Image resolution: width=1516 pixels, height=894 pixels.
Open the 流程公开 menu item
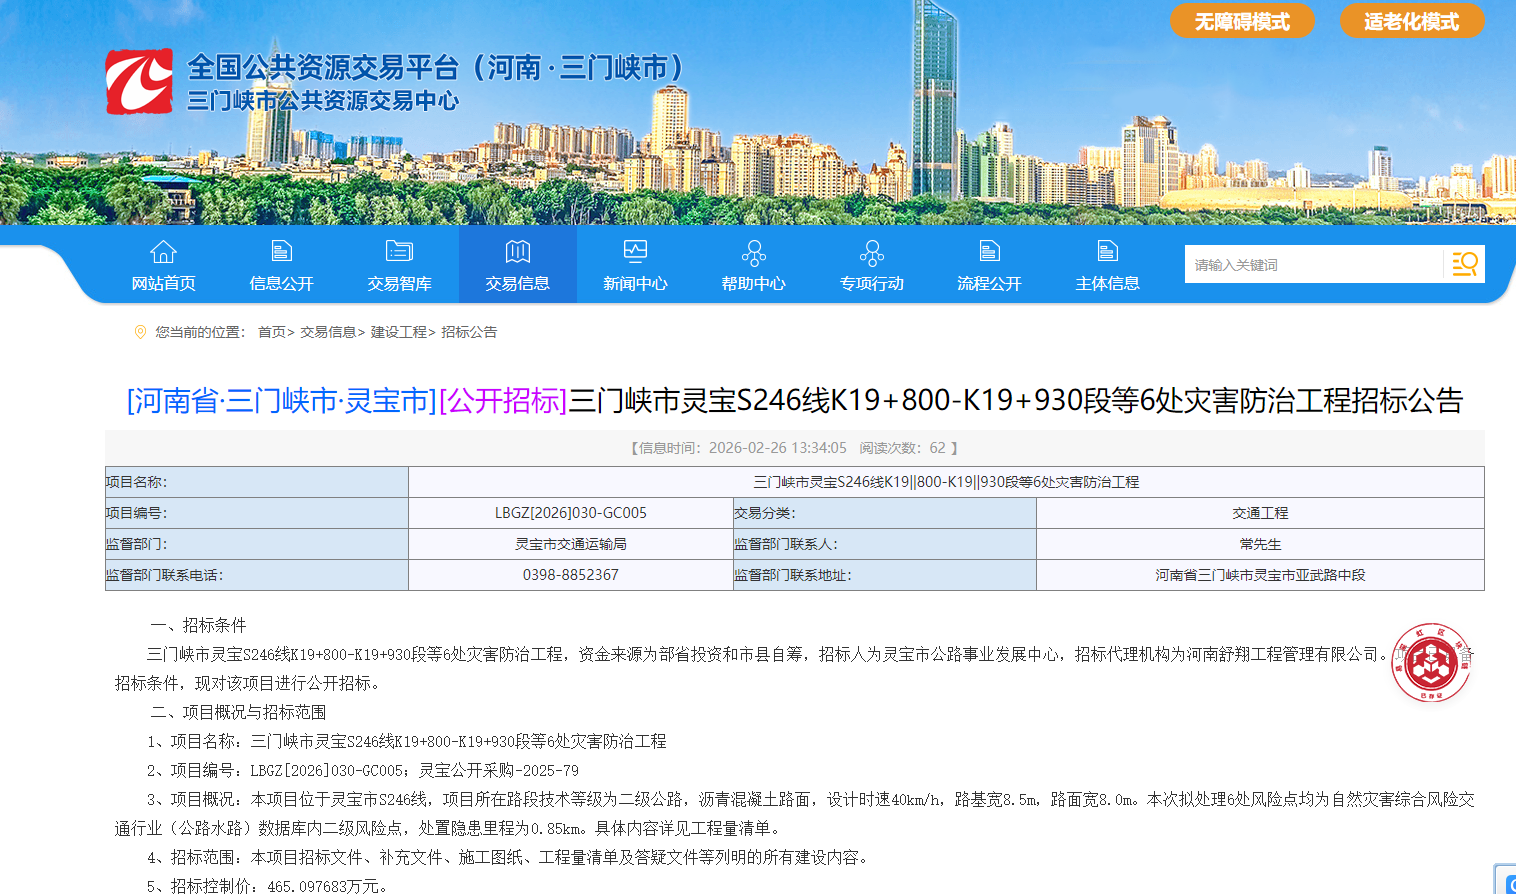[x=989, y=283]
